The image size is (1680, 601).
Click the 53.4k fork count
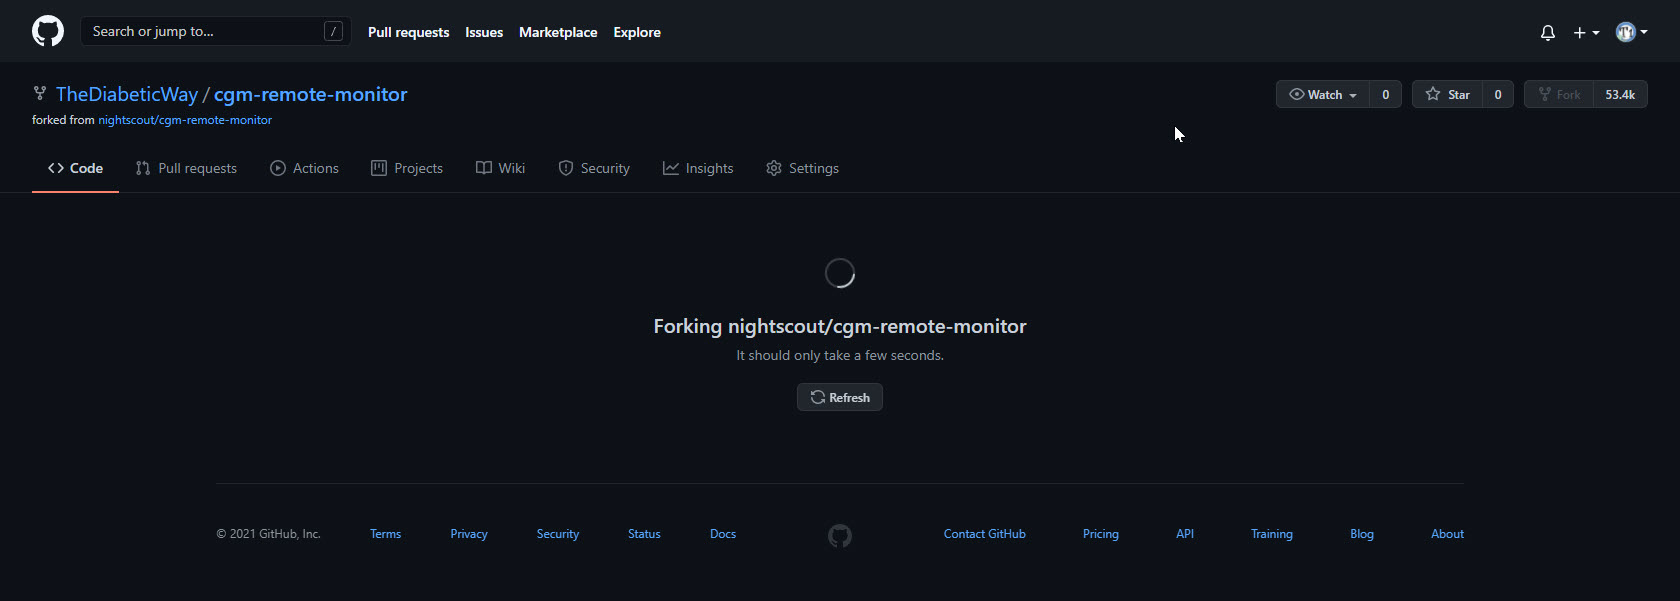click(1620, 95)
